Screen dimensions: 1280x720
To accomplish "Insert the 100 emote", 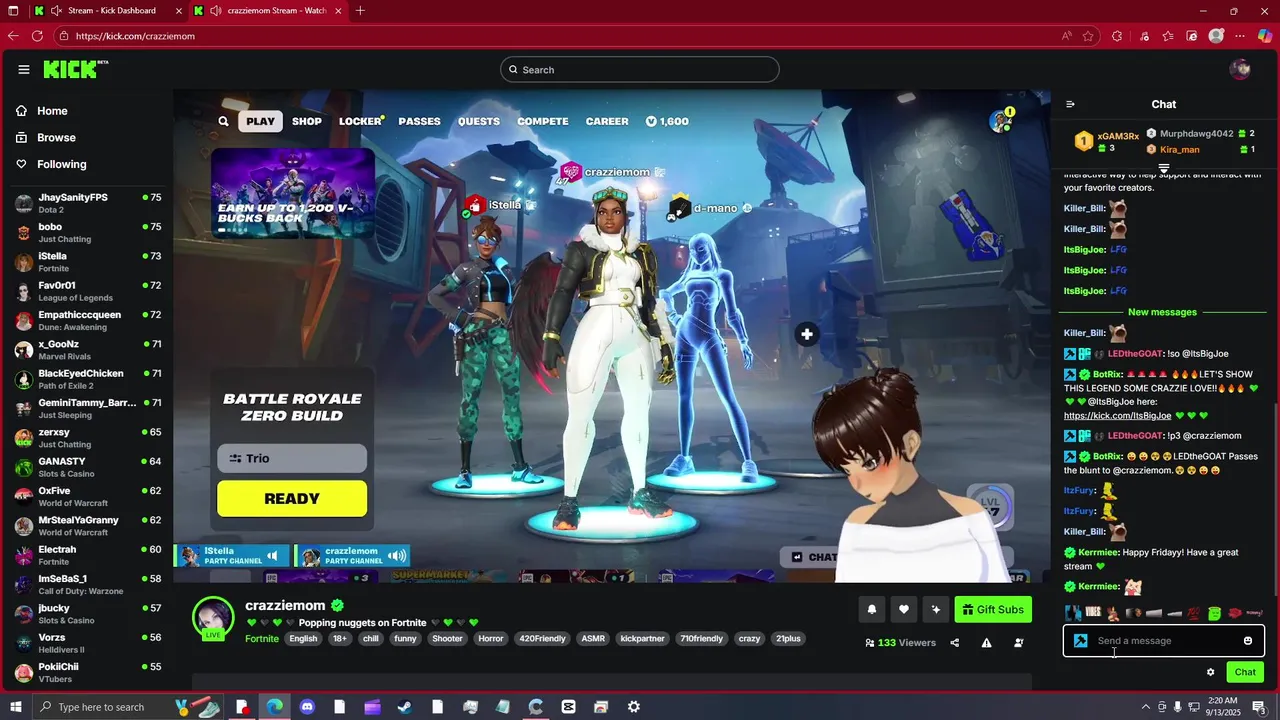I will [1194, 613].
